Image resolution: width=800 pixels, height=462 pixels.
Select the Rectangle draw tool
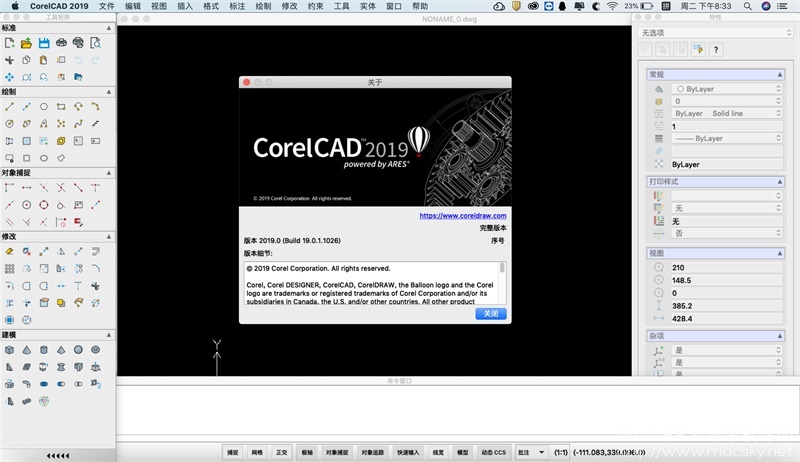tap(61, 107)
